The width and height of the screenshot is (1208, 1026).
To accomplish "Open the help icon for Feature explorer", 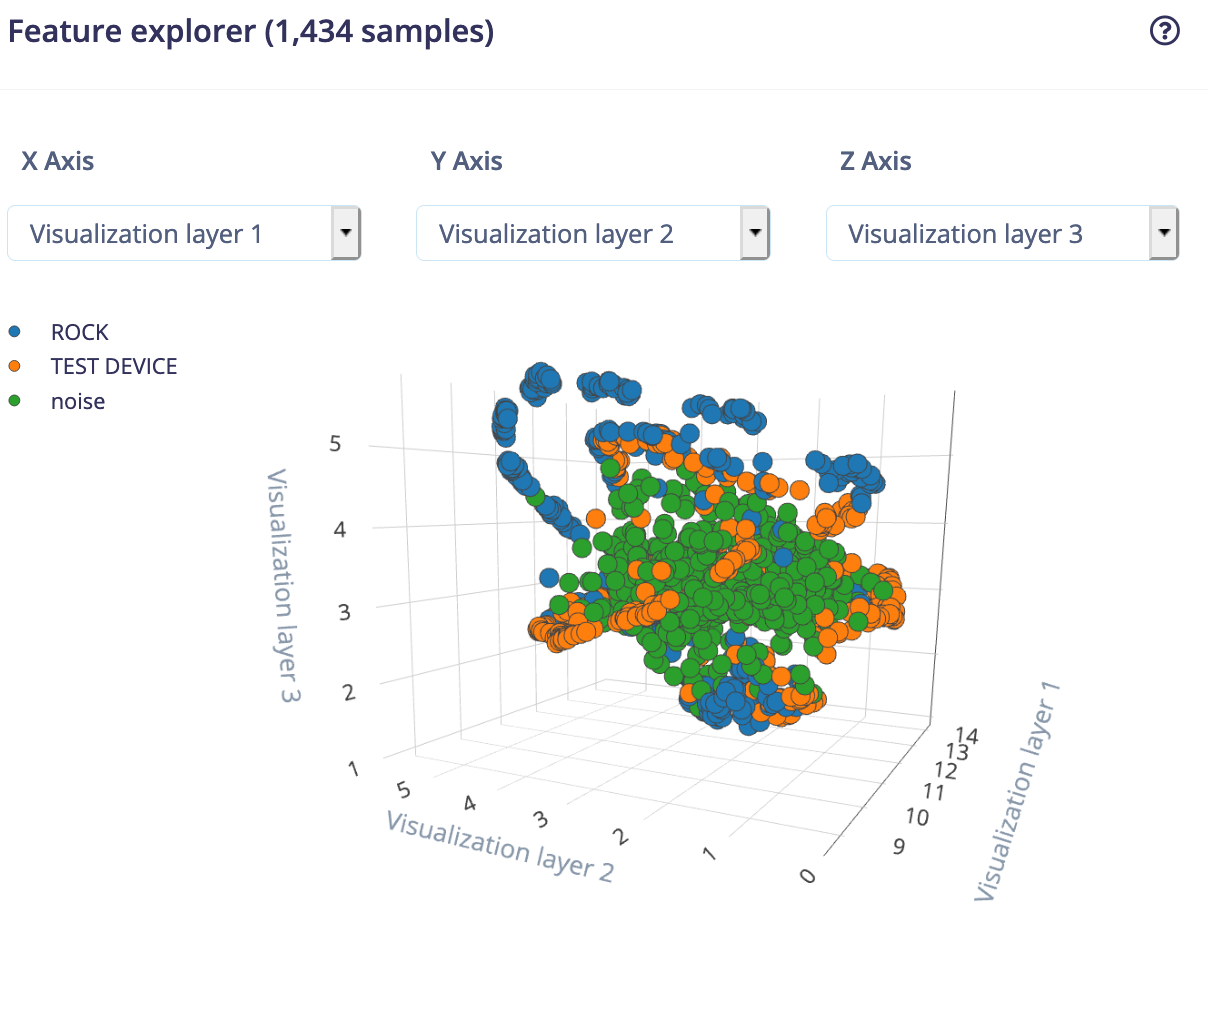I will (1165, 31).
